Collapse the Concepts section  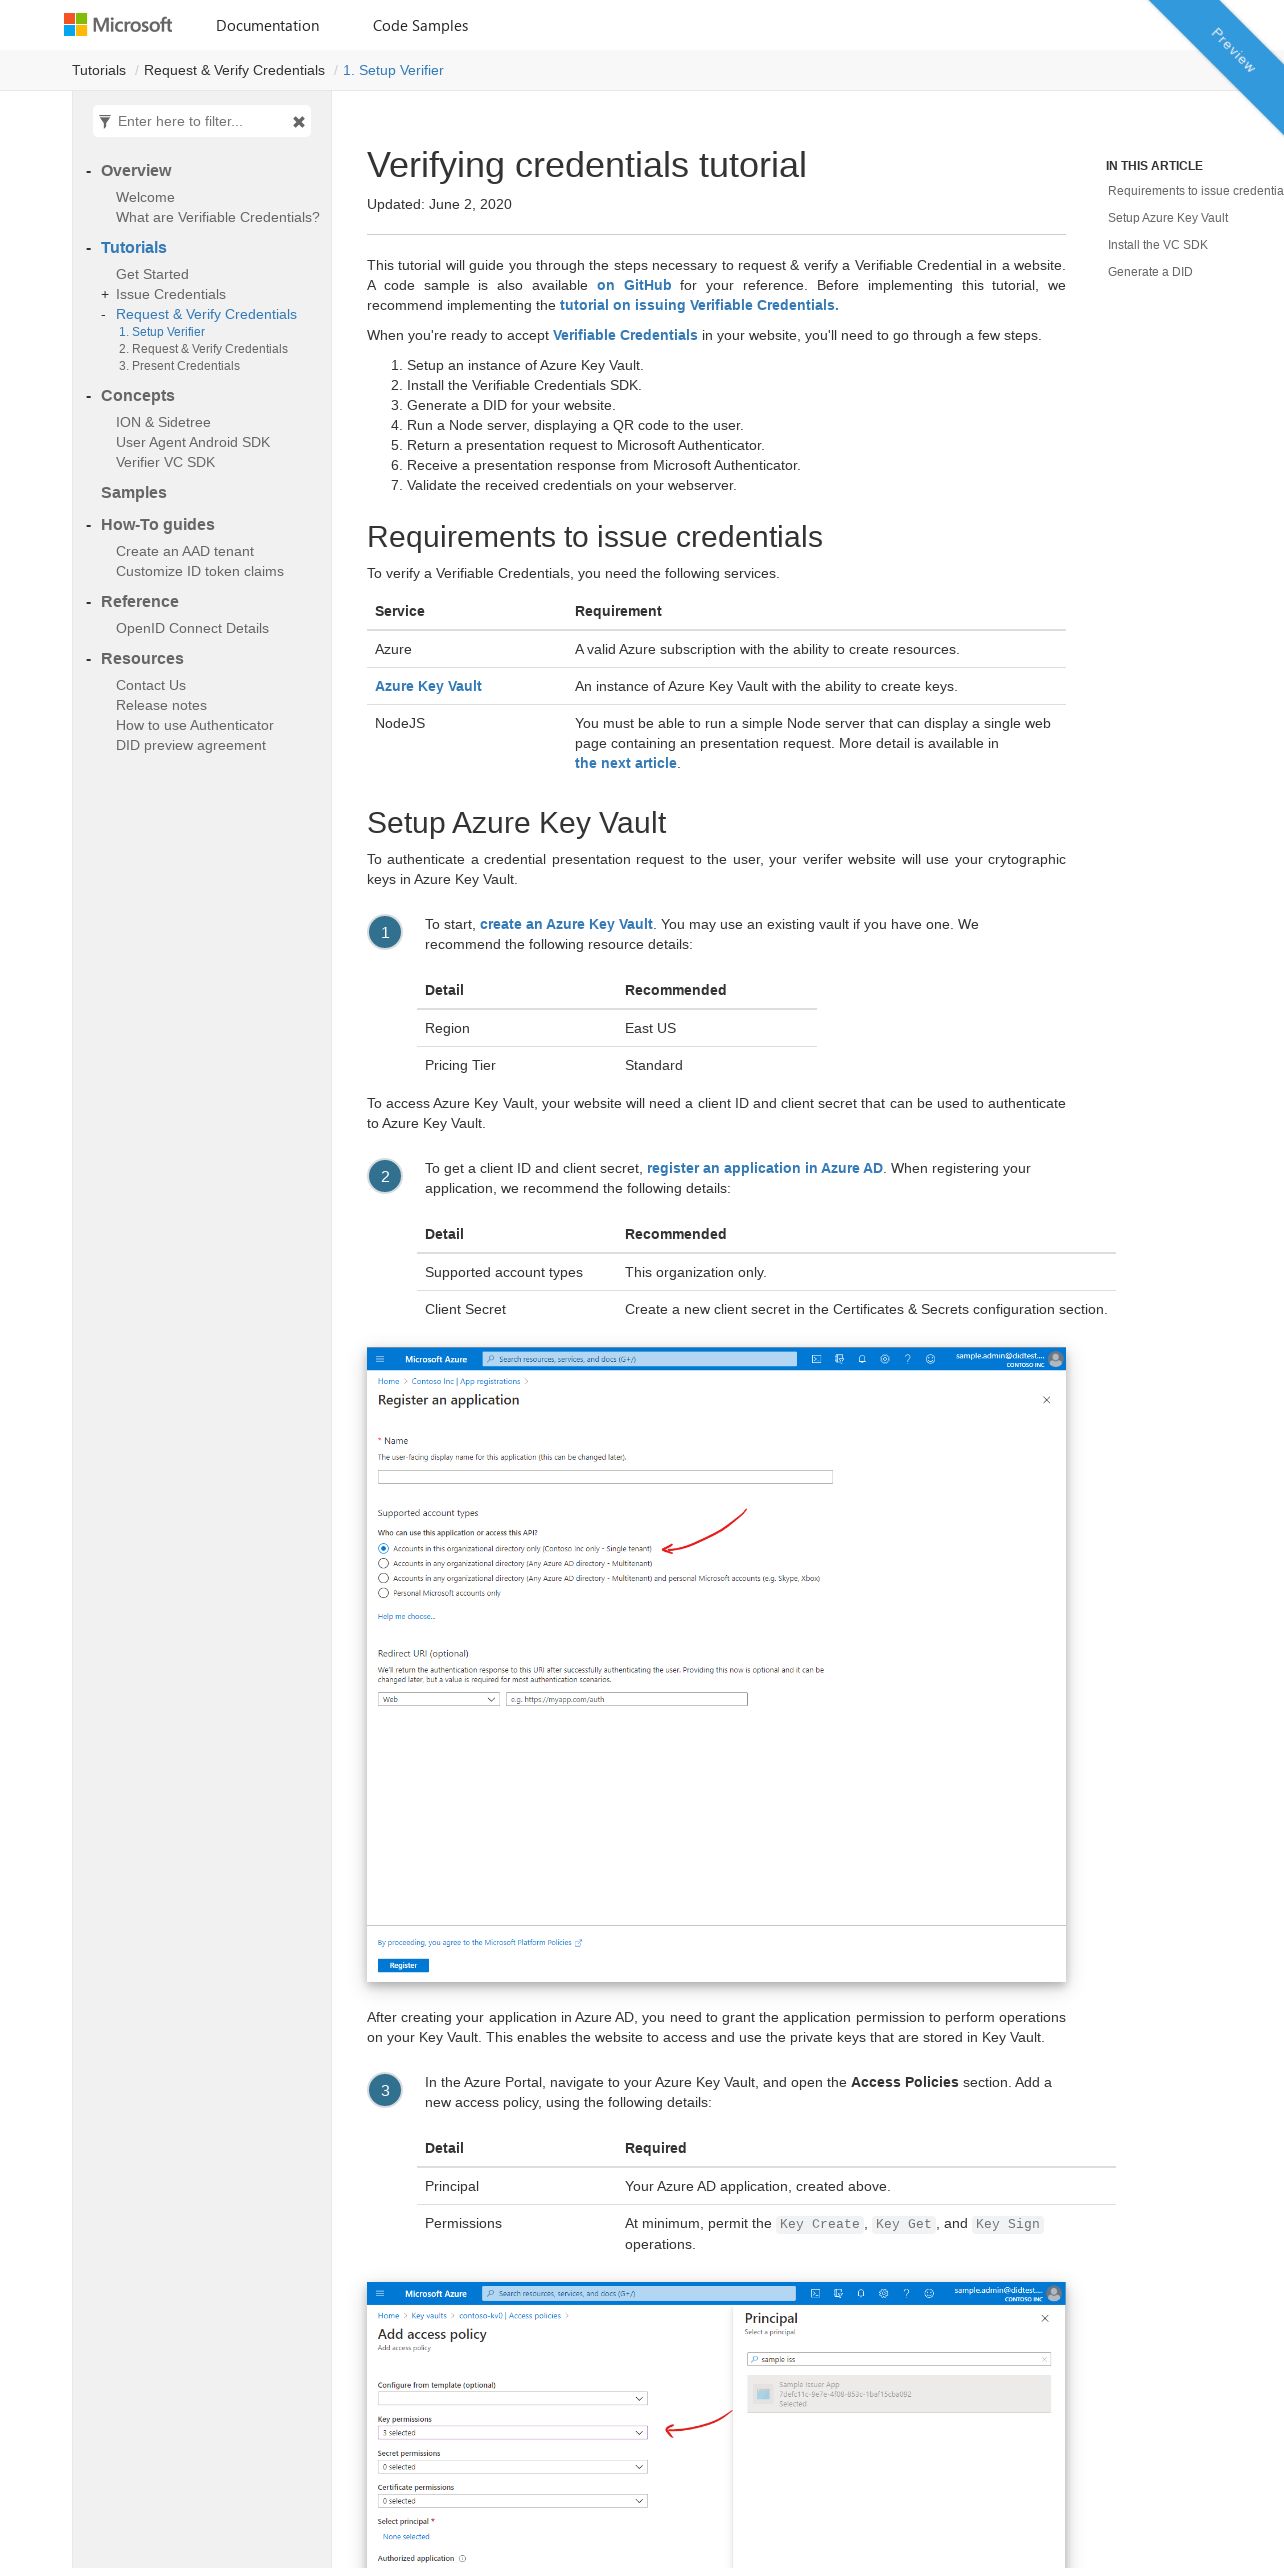coord(89,396)
